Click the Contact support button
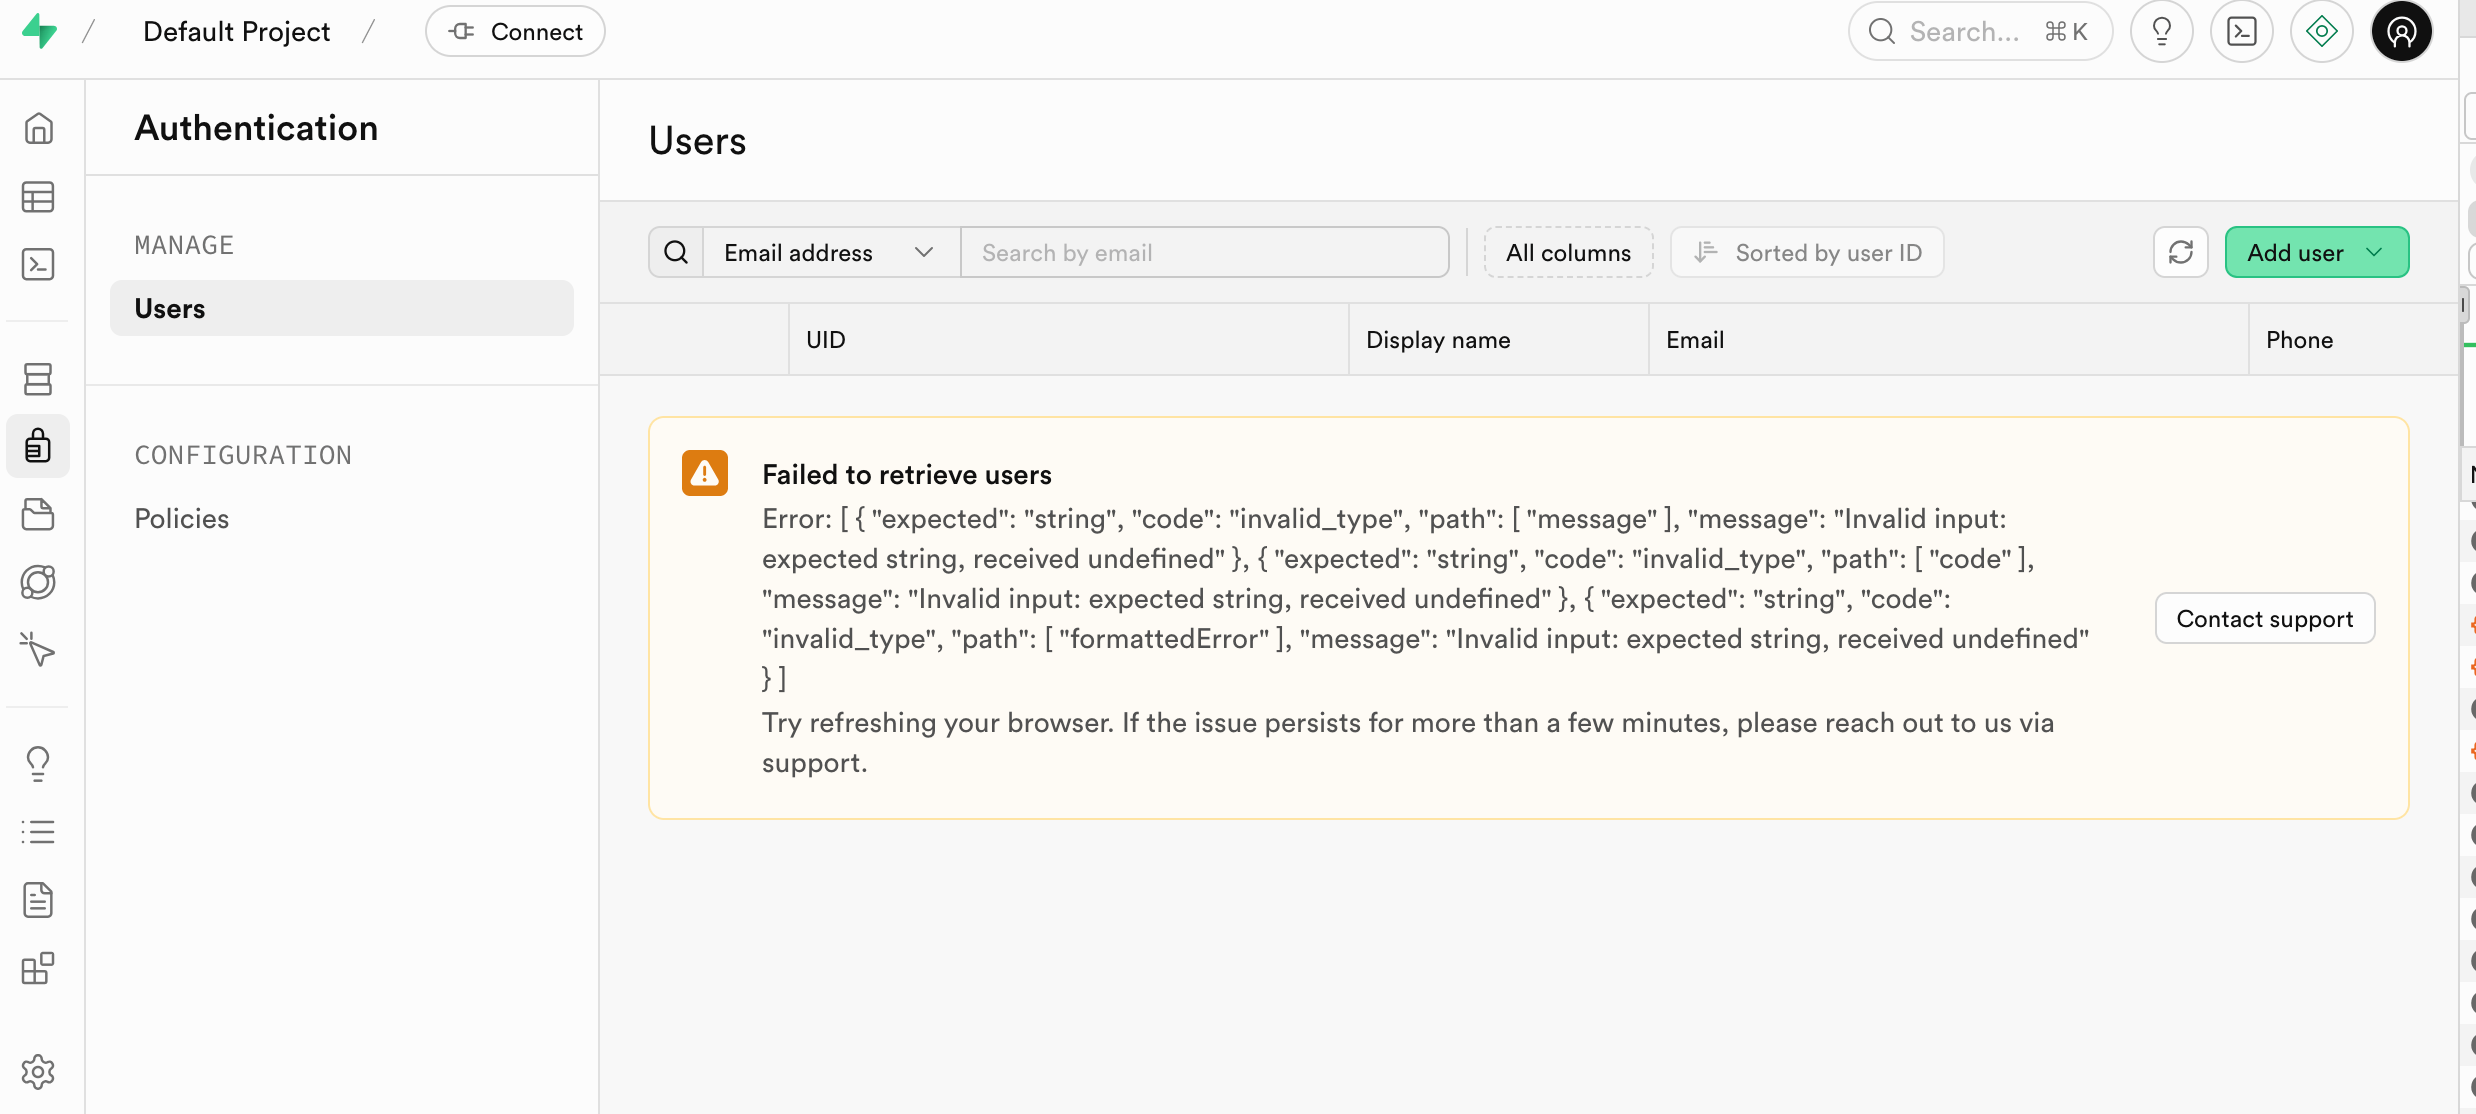 click(2264, 619)
